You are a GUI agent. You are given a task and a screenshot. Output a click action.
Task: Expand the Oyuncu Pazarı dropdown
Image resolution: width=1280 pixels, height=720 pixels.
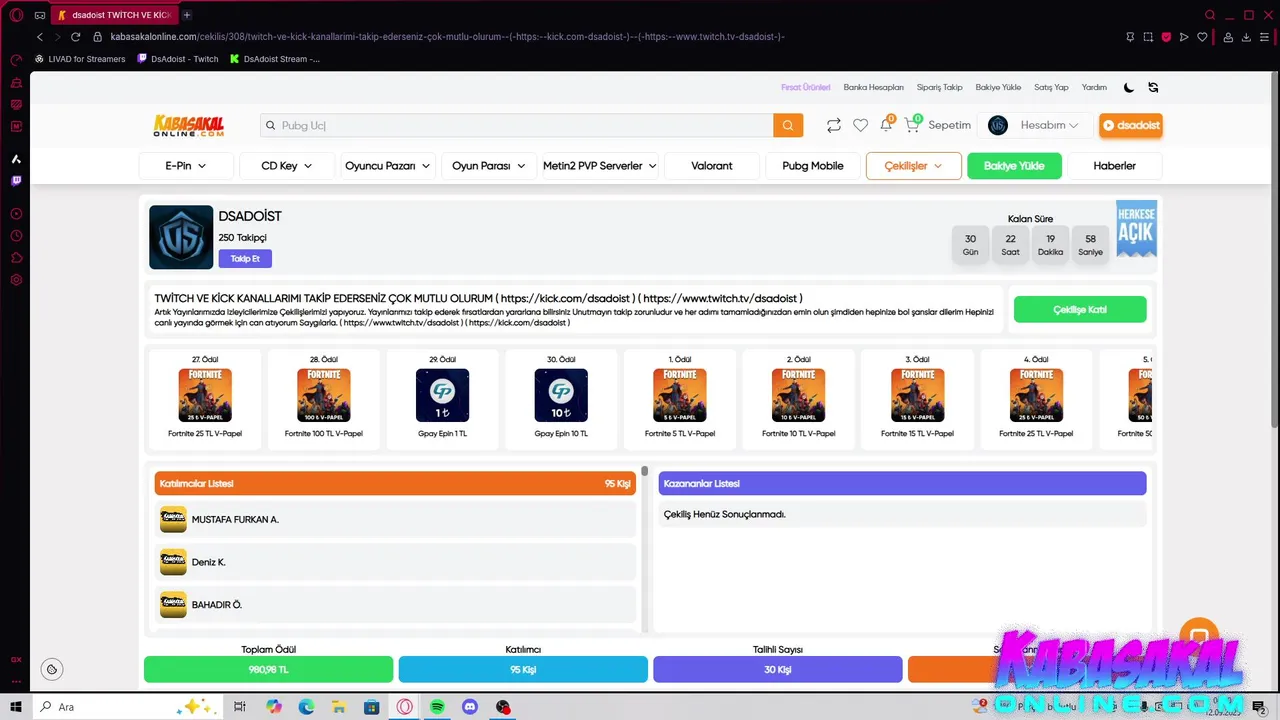pos(388,166)
